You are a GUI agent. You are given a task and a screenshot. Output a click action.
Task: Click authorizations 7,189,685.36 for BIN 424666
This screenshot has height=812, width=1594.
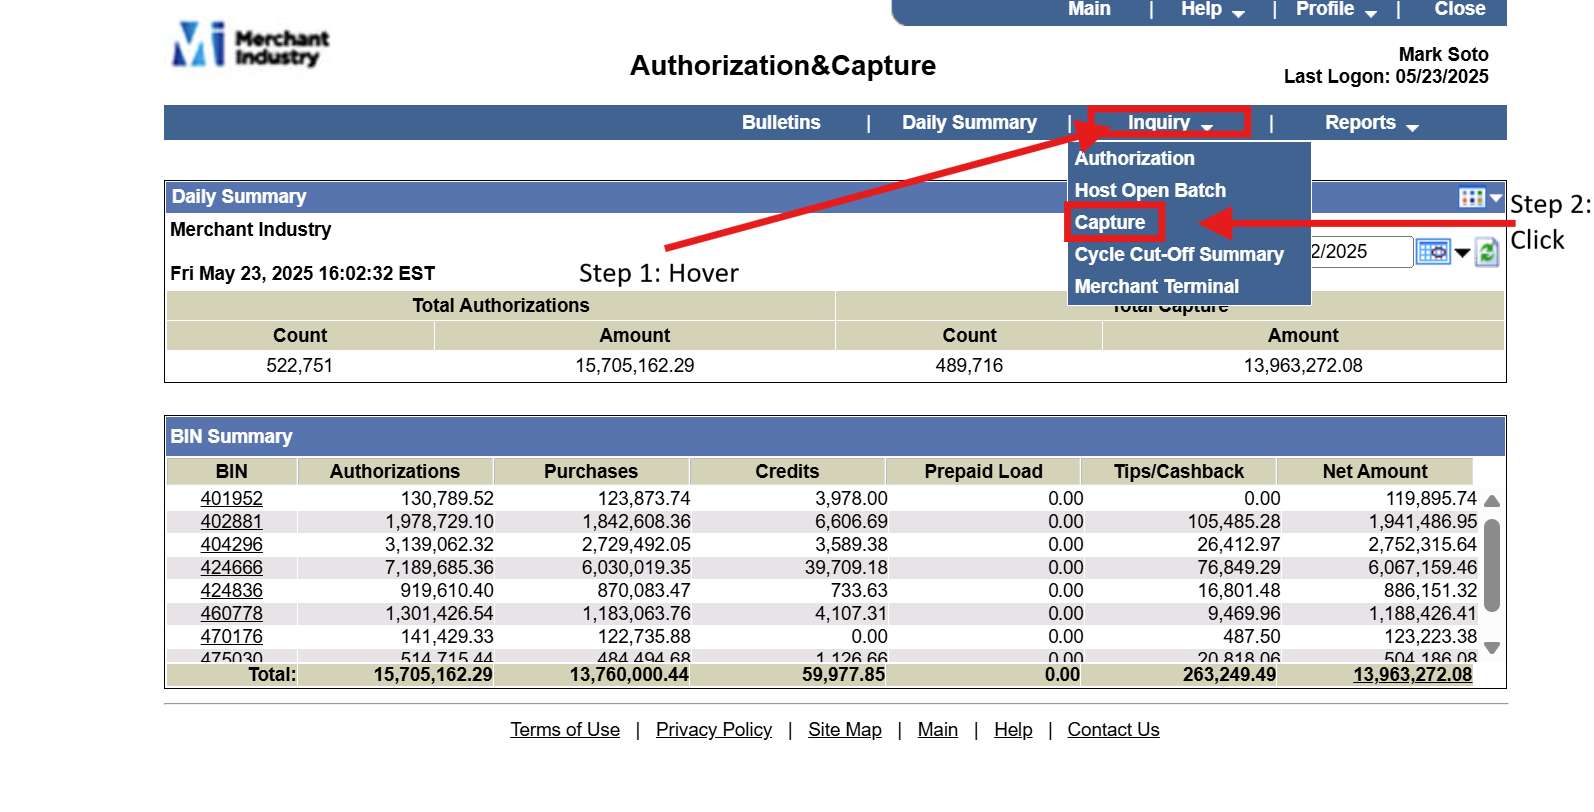(439, 567)
